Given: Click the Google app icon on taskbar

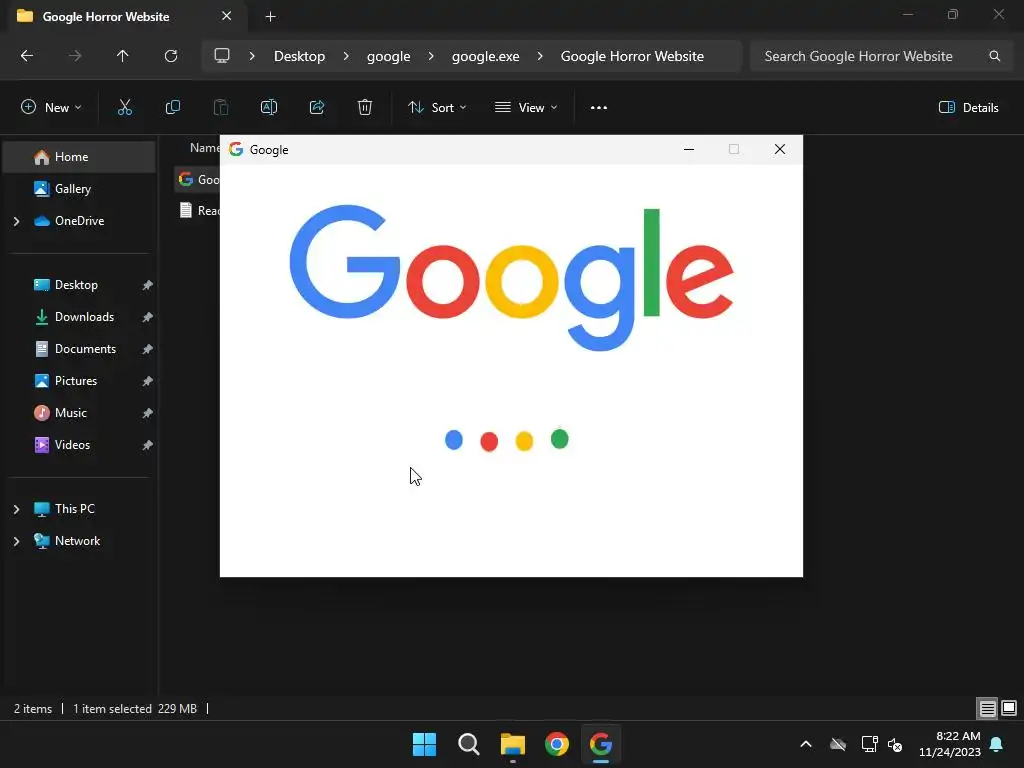Looking at the screenshot, I should click(601, 744).
